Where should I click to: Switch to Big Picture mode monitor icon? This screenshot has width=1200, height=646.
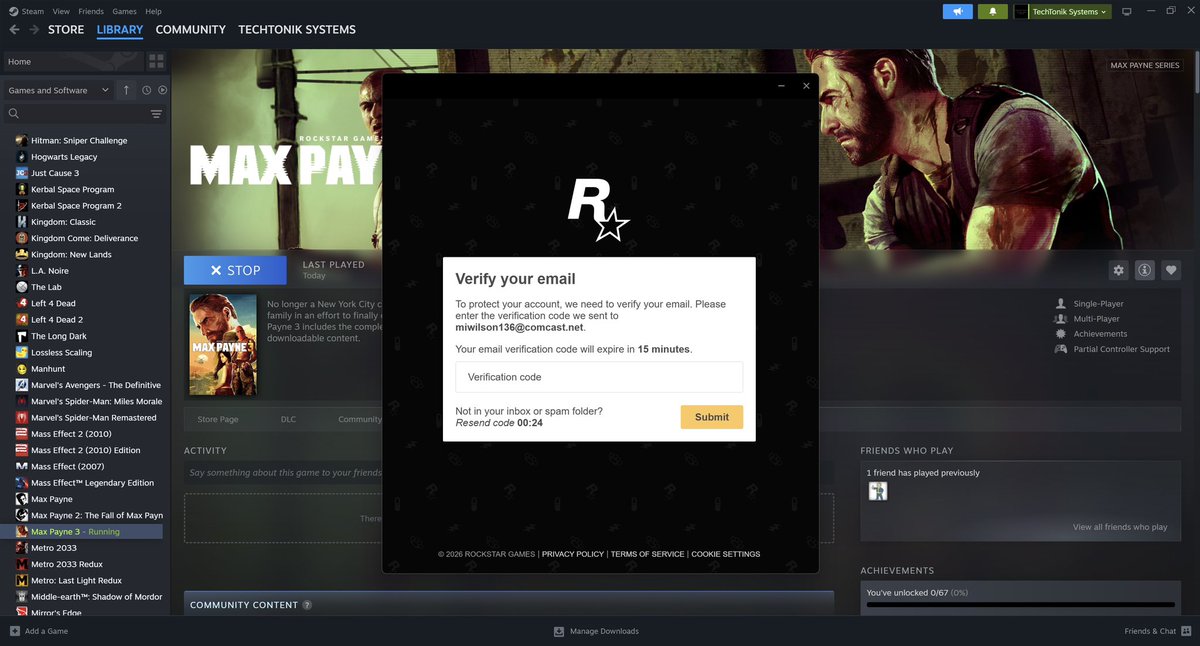1127,12
